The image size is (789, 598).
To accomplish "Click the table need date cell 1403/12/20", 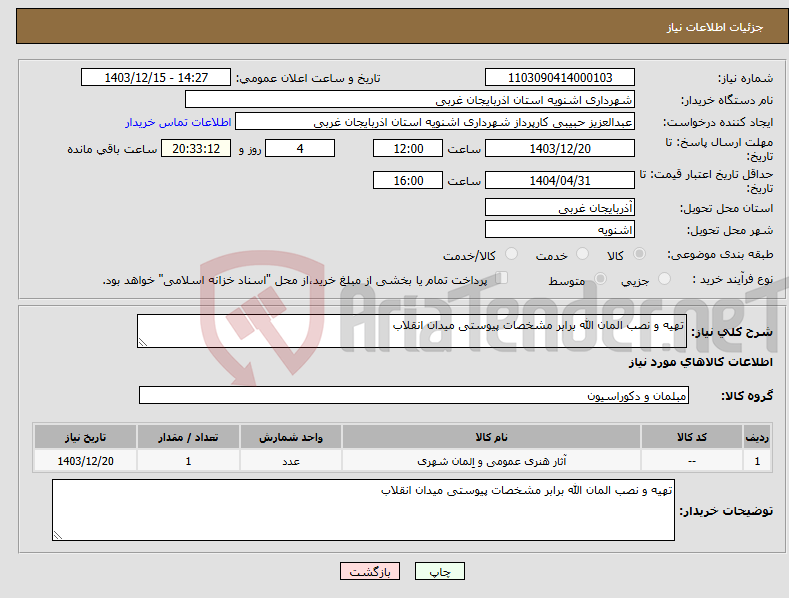I will (86, 461).
